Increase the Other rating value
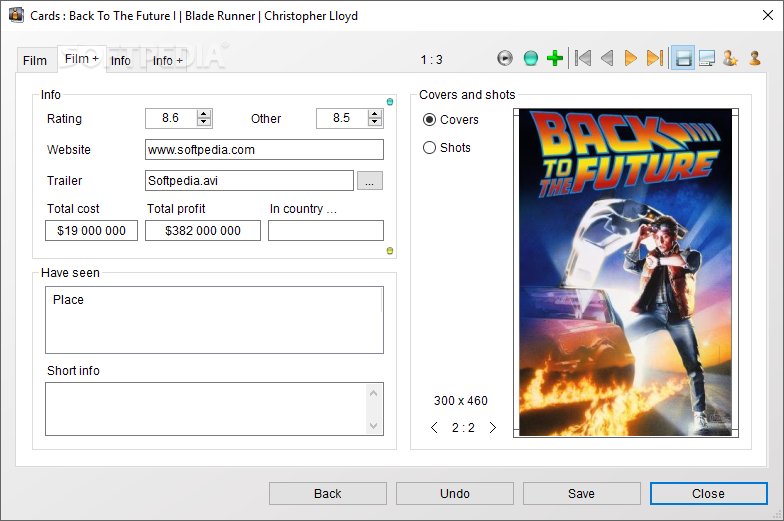Viewport: 784px width, 521px height. pos(374,114)
